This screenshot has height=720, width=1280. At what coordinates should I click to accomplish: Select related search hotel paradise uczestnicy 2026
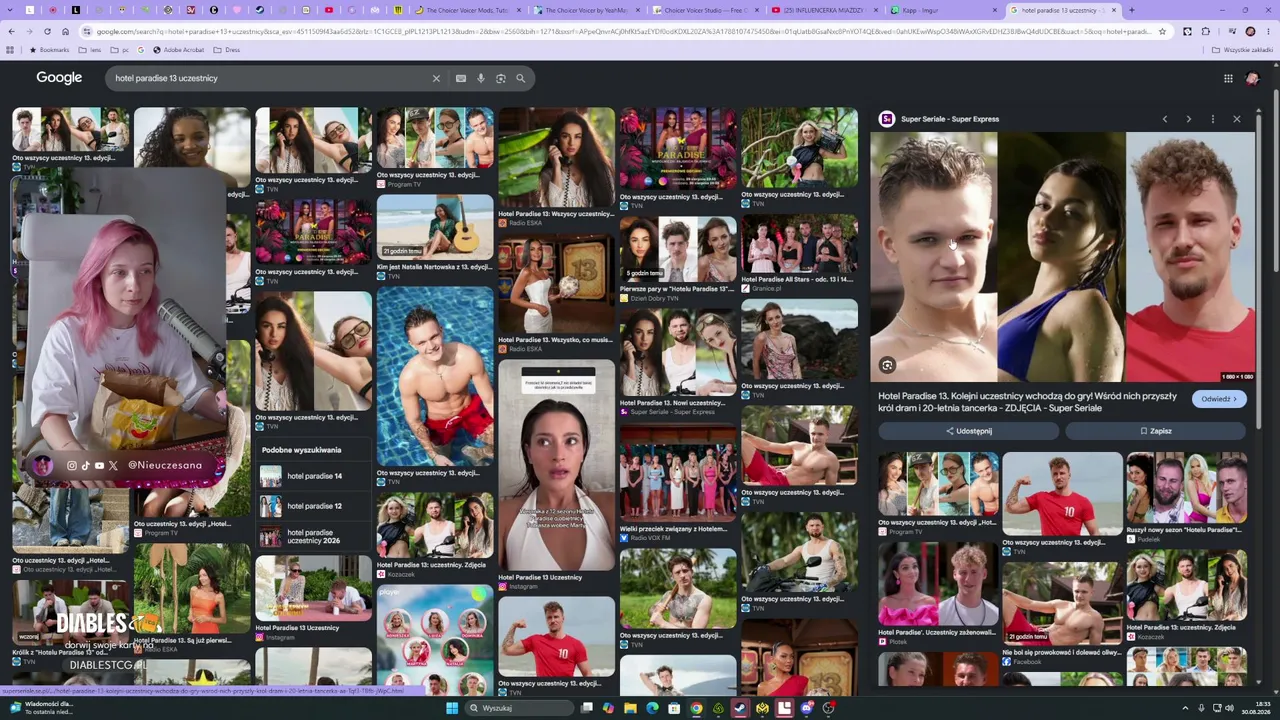click(x=314, y=536)
